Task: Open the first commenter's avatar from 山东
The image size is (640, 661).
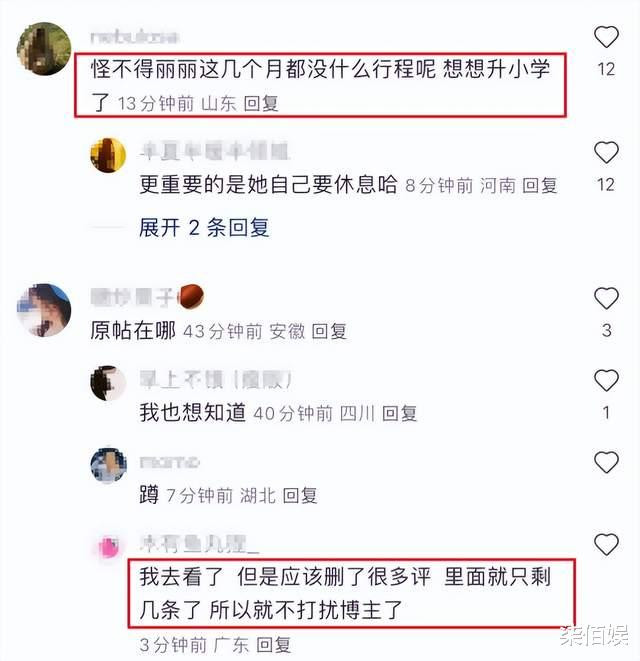Action: pos(44,49)
